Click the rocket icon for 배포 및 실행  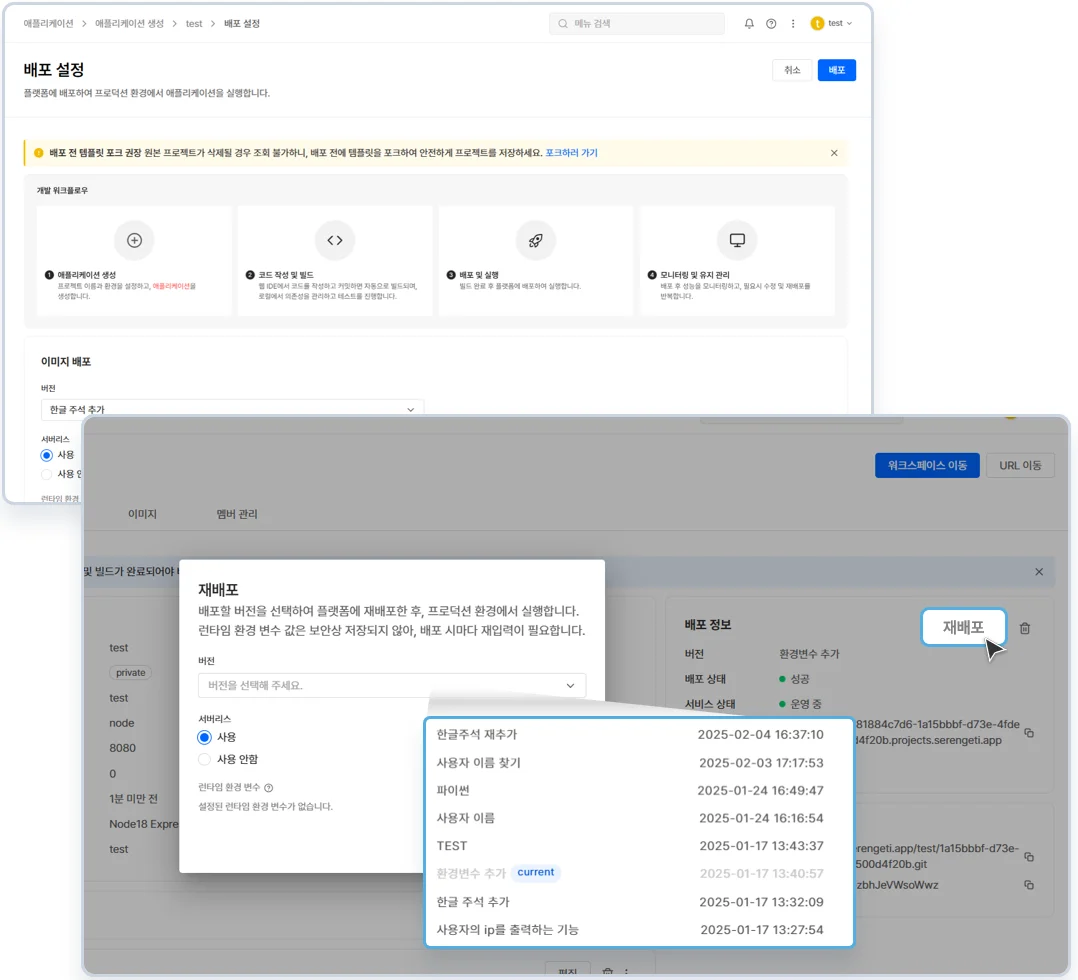[536, 240]
